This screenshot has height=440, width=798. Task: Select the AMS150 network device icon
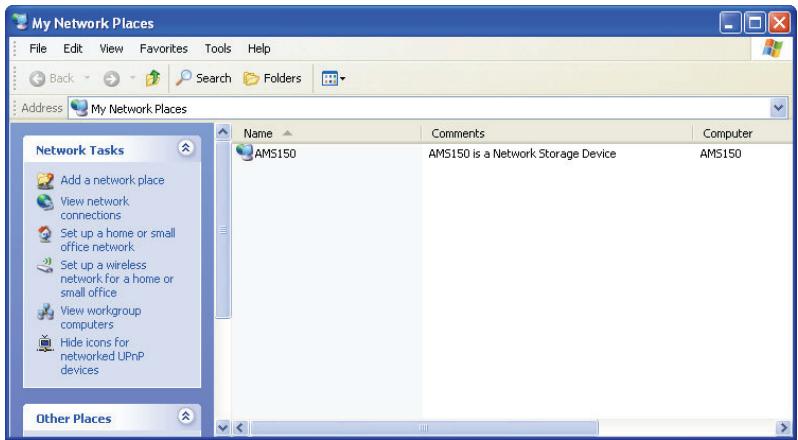(x=244, y=153)
